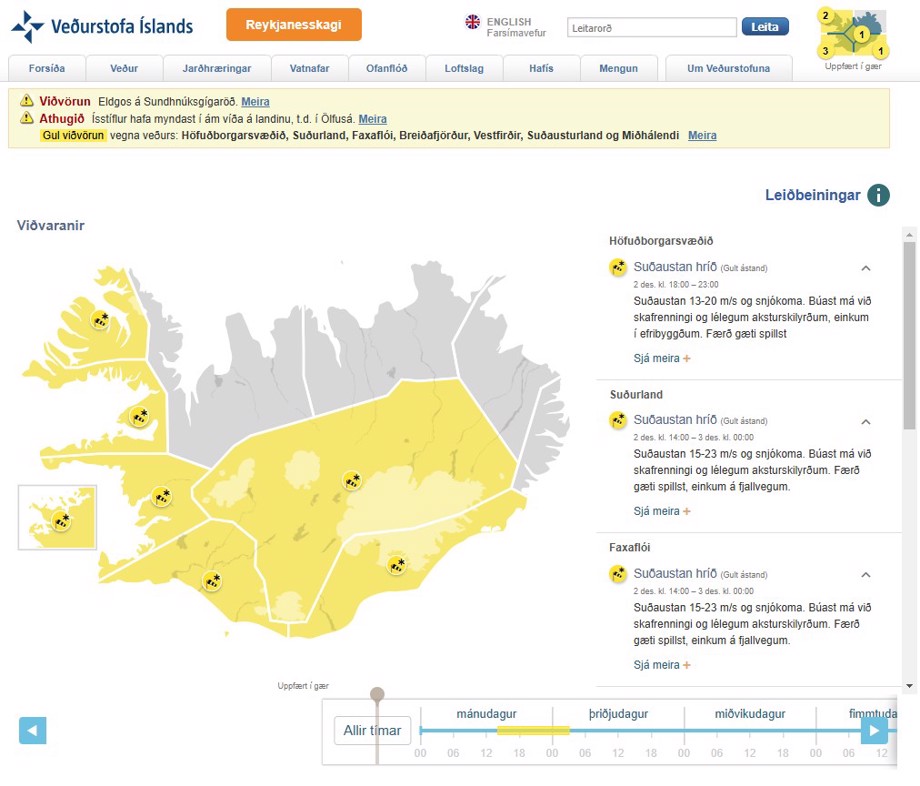920x786 pixels.
Task: Click the Leiðbeiningar info icon
Action: pos(878,195)
